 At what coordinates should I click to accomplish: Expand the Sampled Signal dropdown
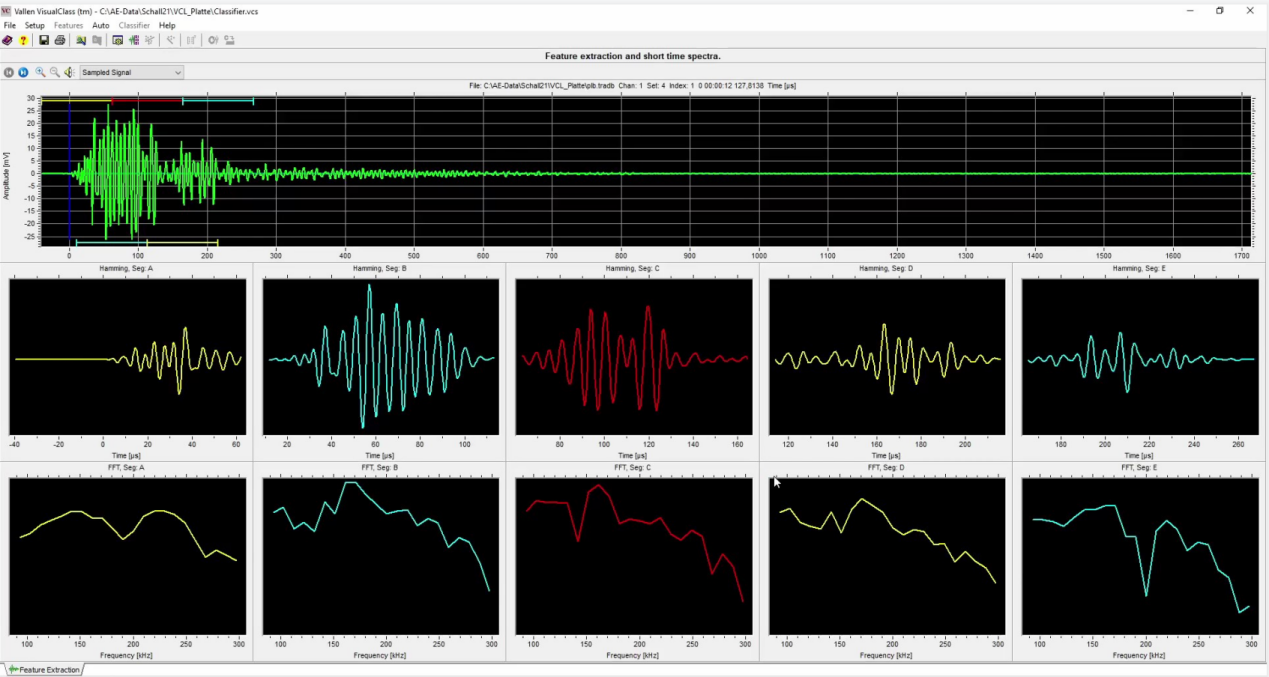point(178,72)
